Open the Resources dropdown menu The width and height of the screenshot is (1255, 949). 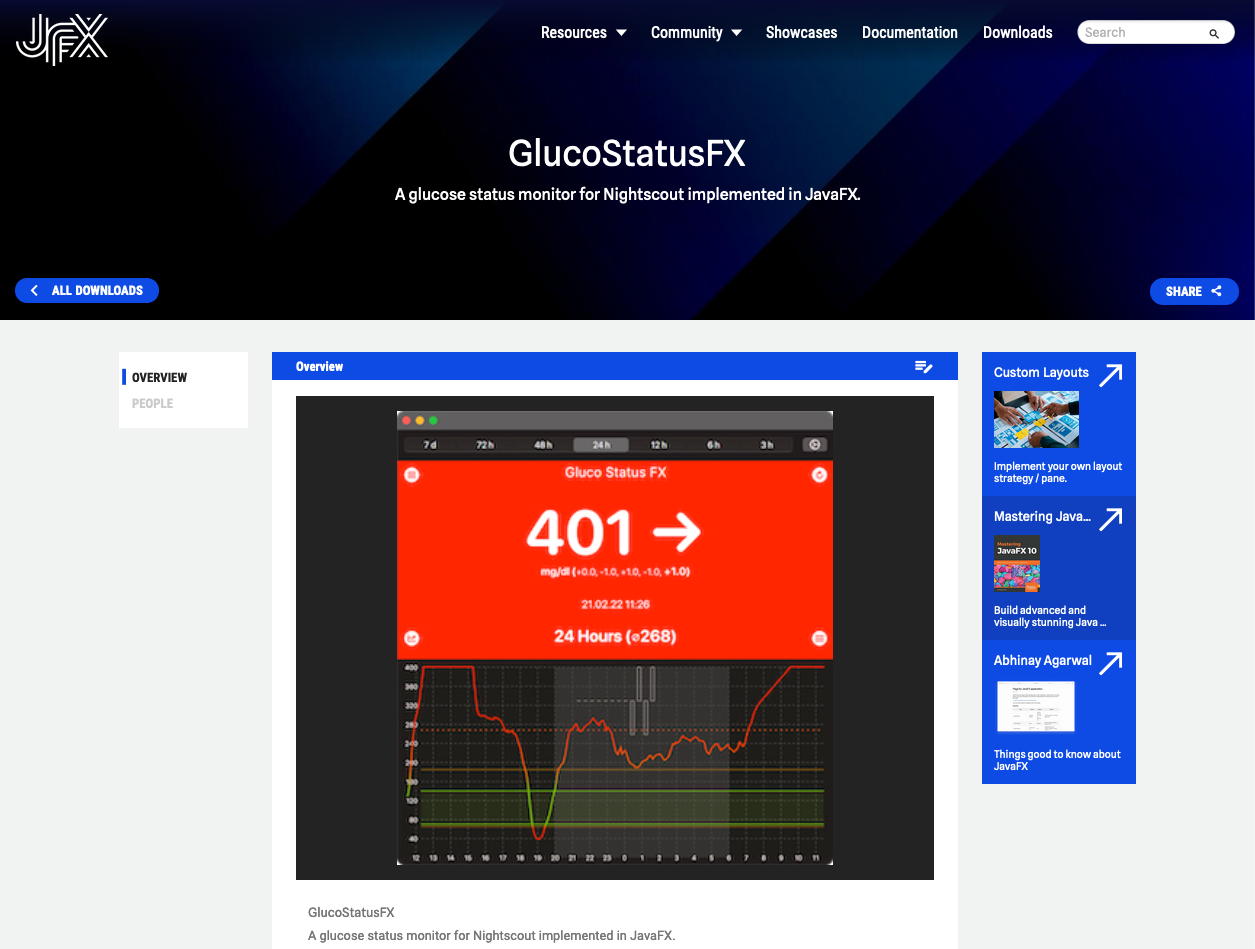click(x=583, y=32)
